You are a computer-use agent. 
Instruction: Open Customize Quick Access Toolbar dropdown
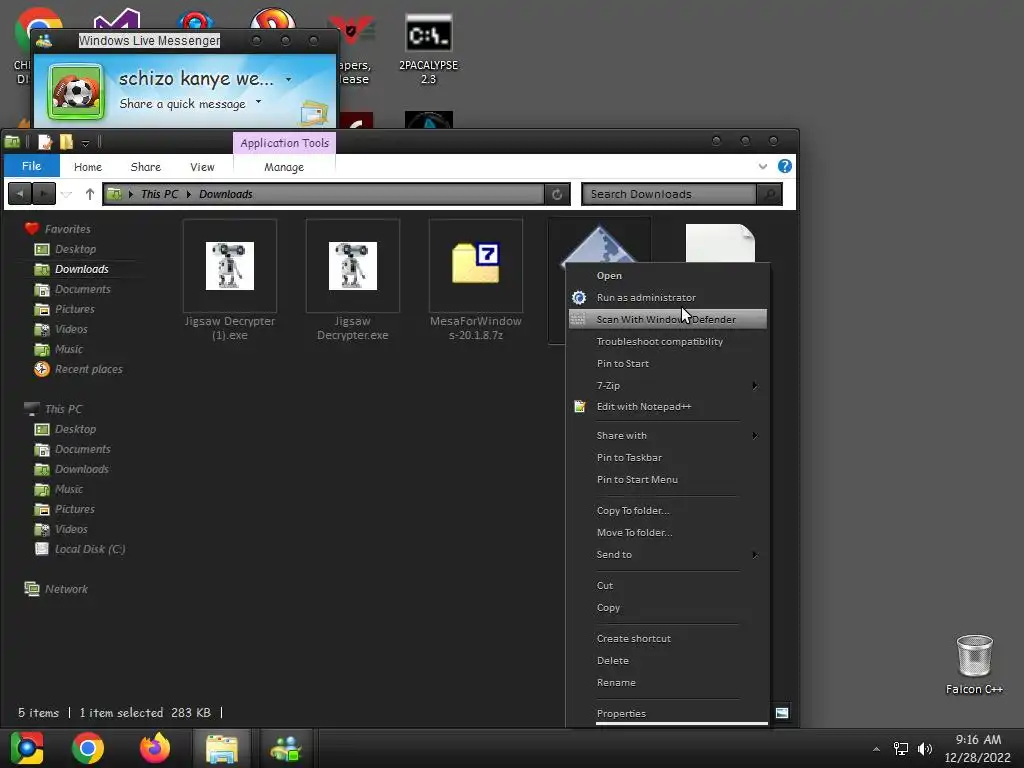[x=85, y=142]
